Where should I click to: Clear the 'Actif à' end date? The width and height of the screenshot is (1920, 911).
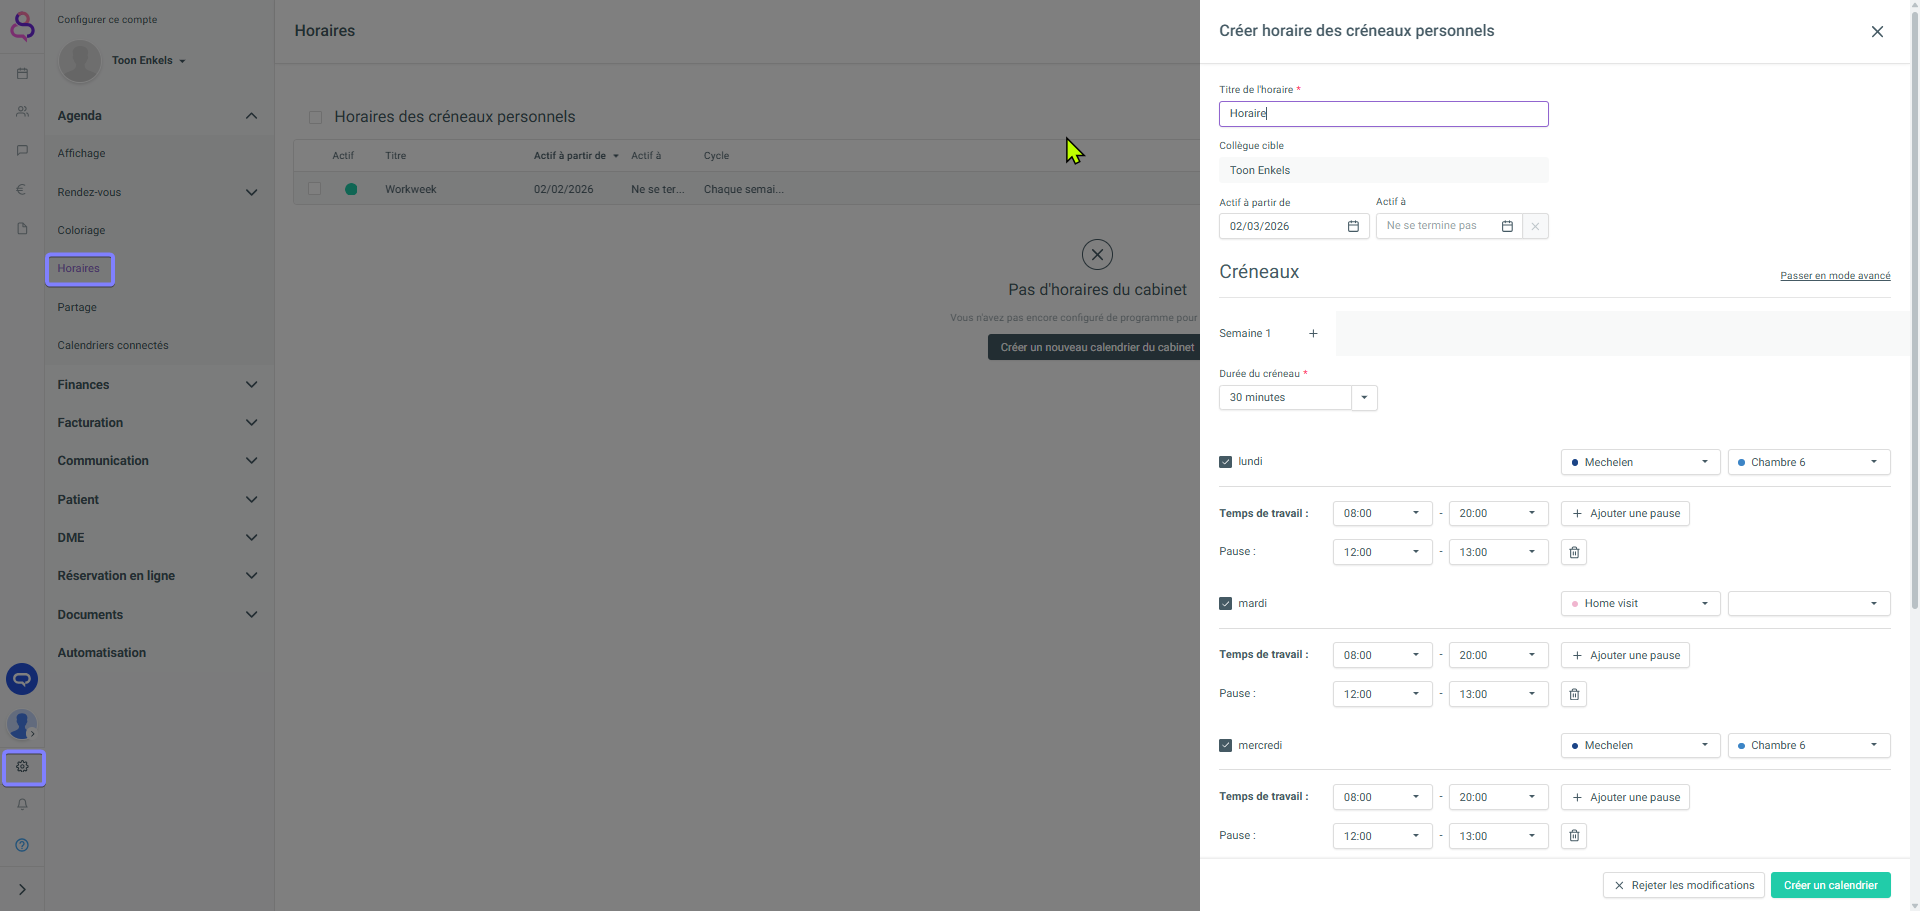pyautogui.click(x=1535, y=226)
